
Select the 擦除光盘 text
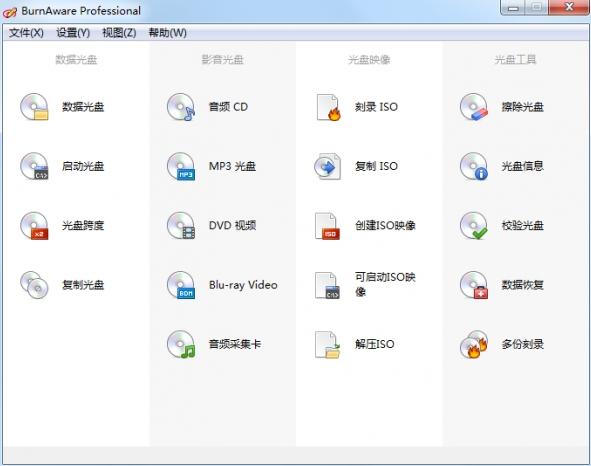point(523,107)
